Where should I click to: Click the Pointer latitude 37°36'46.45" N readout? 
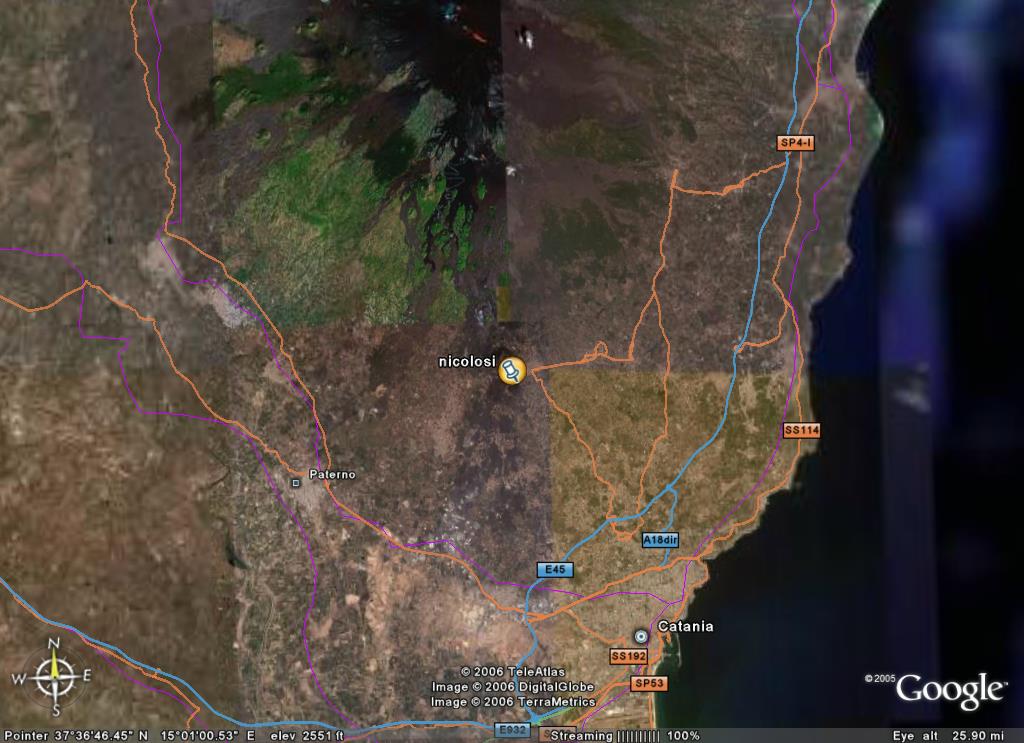[x=76, y=736]
